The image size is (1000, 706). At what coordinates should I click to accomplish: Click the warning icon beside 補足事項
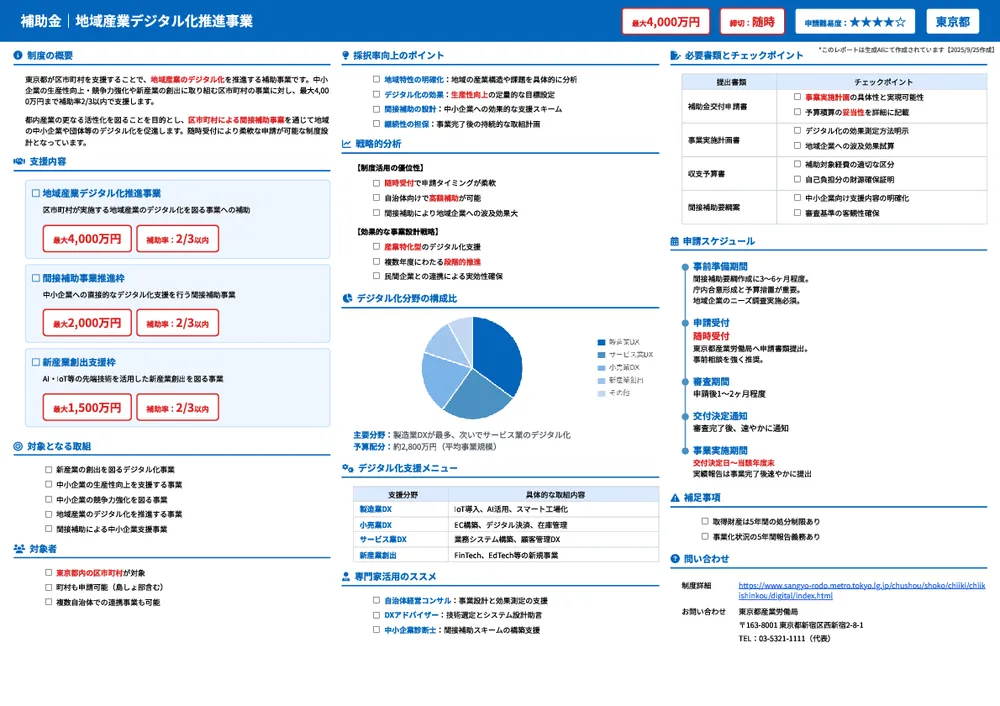point(675,497)
